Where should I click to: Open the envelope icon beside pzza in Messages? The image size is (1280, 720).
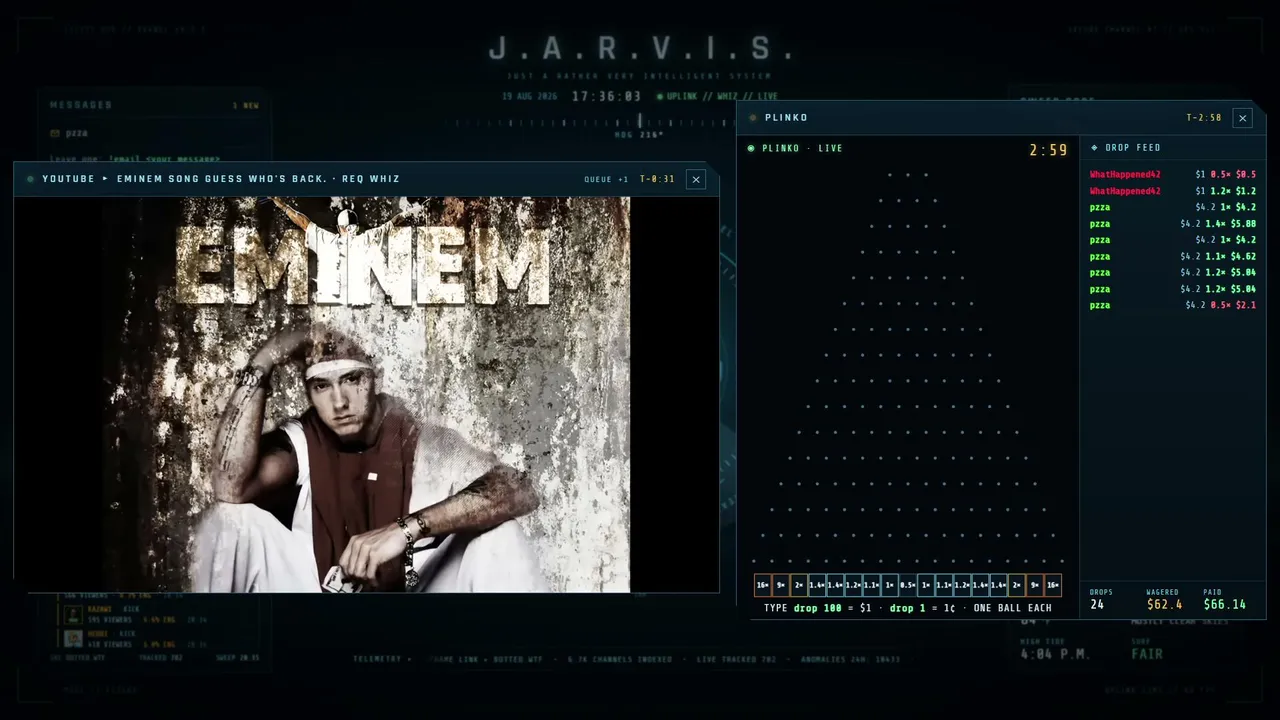[55, 133]
